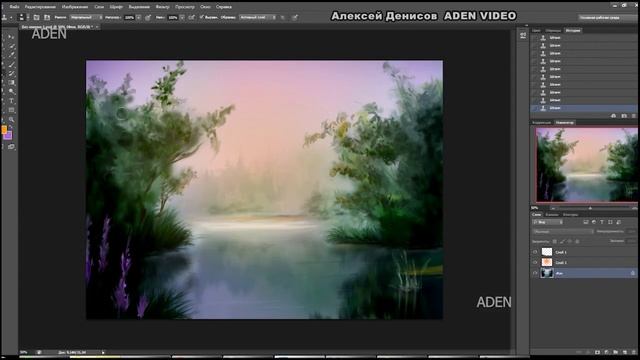Open the Файл menu
The image size is (640, 360).
click(14, 7)
